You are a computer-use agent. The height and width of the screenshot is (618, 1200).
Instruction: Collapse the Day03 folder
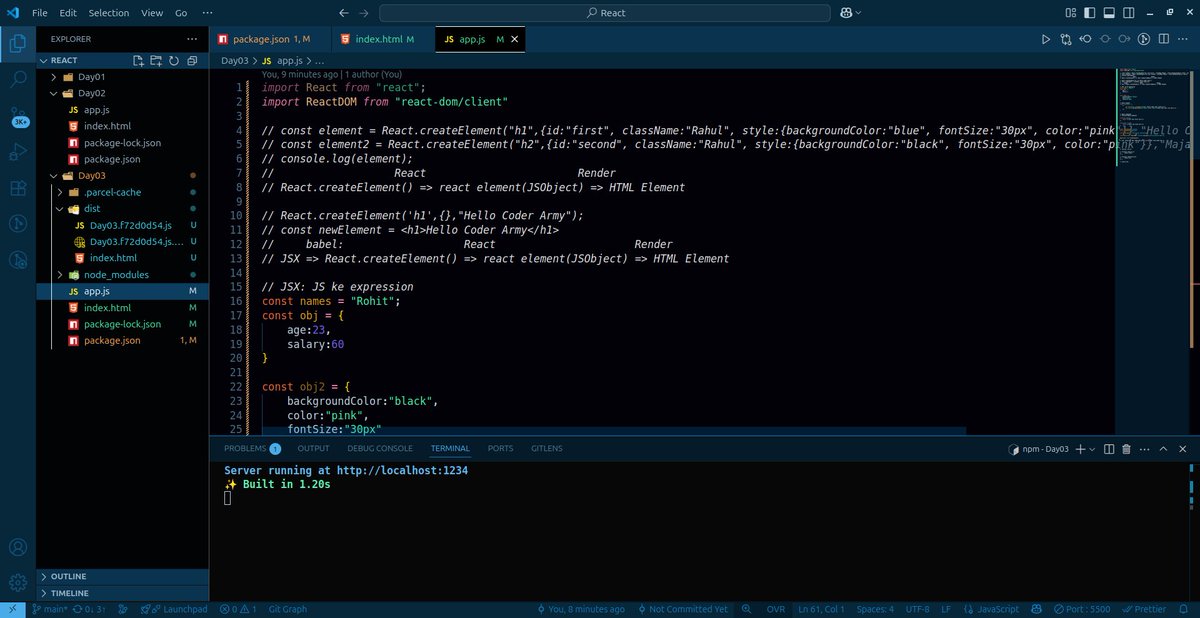54,176
